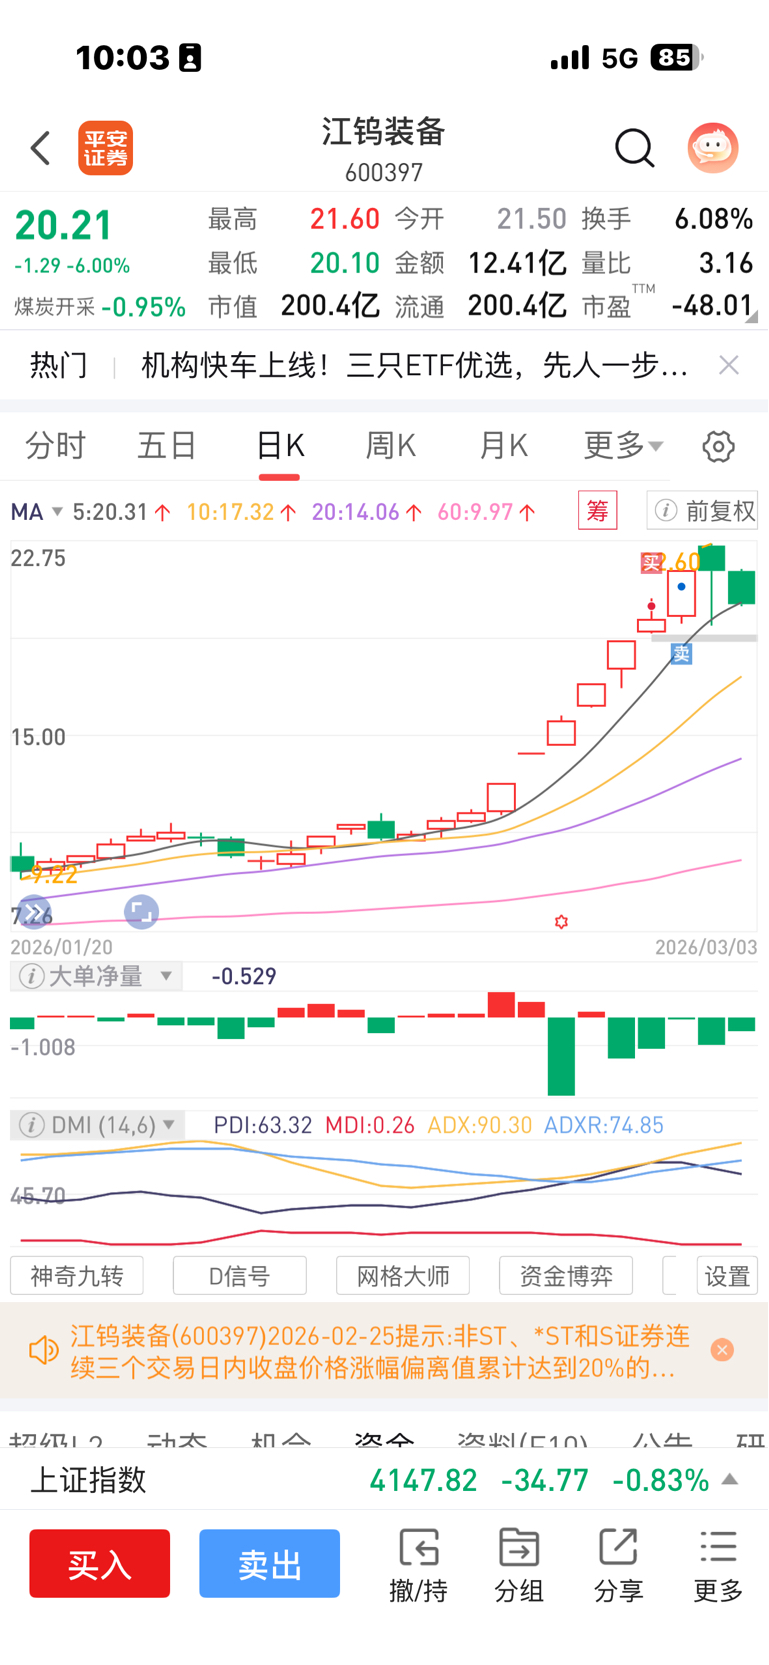Image resolution: width=769 pixels, height=1665 pixels.
Task: Open the 机构快车上线 ETF news link
Action: point(415,365)
